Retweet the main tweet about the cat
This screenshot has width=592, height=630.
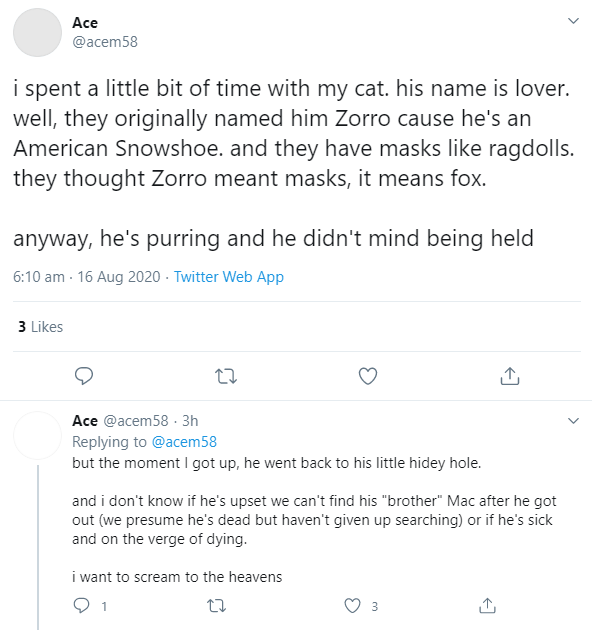(226, 376)
